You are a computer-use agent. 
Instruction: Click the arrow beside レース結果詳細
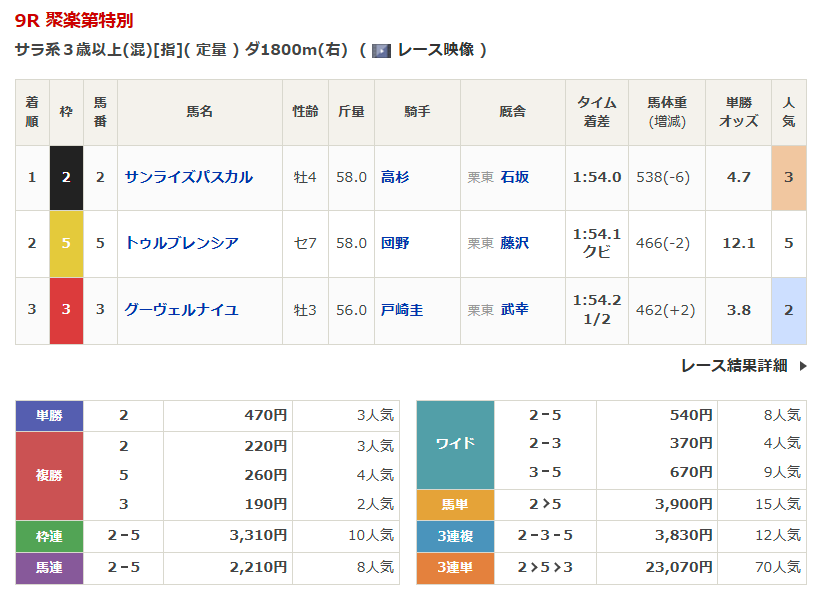click(x=802, y=366)
